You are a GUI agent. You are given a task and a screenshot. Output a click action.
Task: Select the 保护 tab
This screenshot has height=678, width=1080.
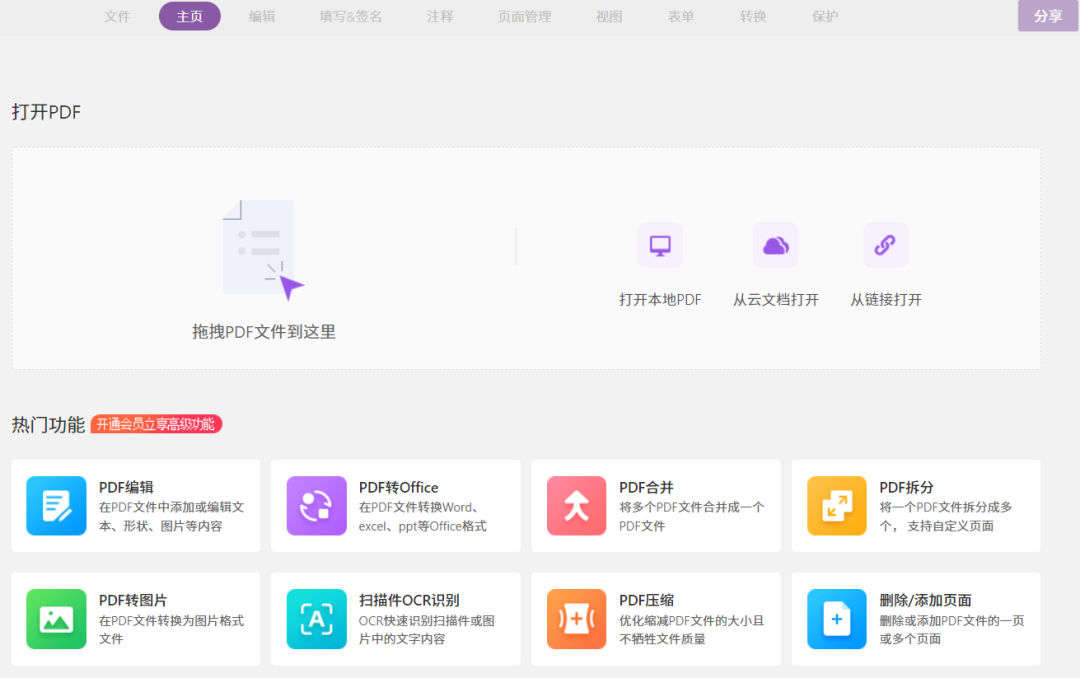point(824,16)
